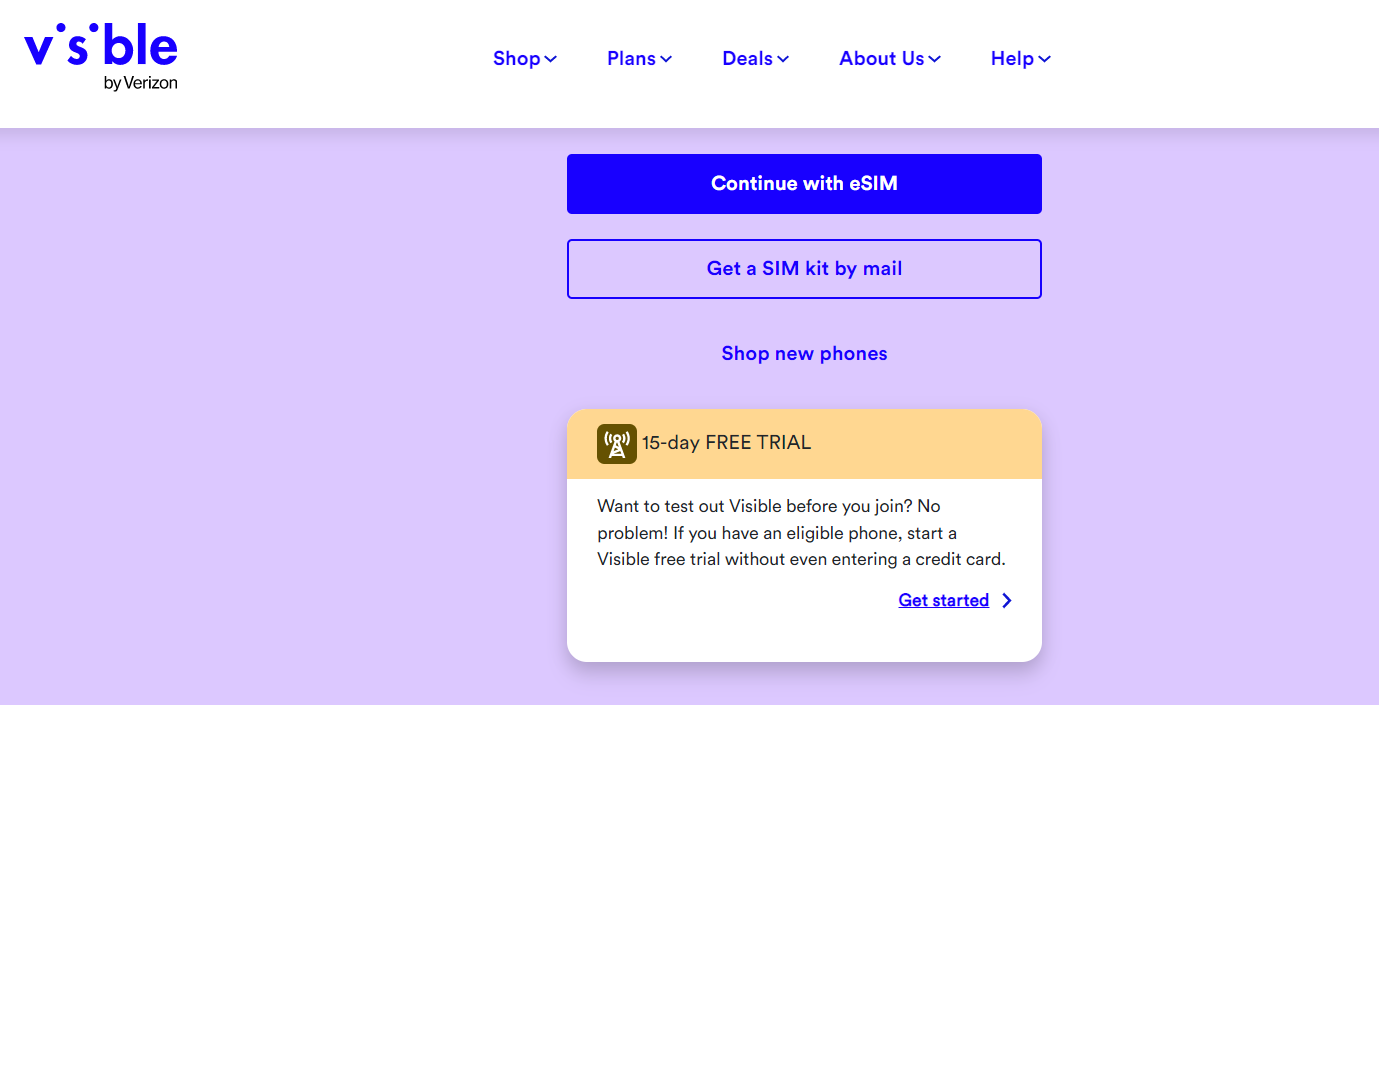Expand the Deals dropdown chevron
Image resolution: width=1379 pixels, height=1079 pixels.
click(783, 60)
